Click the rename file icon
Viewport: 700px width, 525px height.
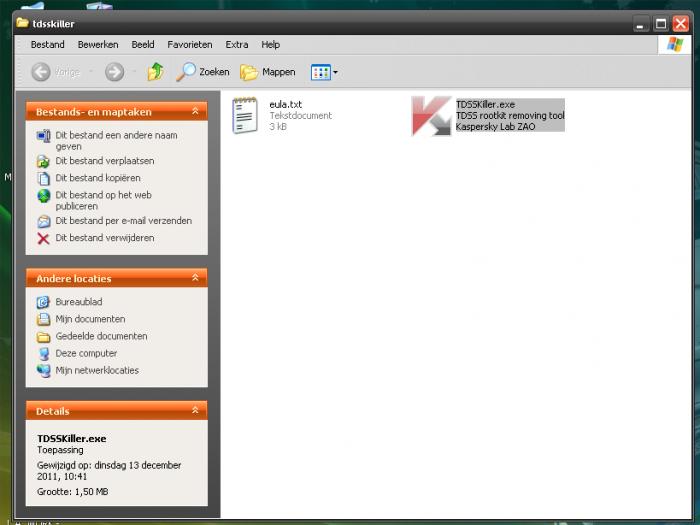point(43,136)
